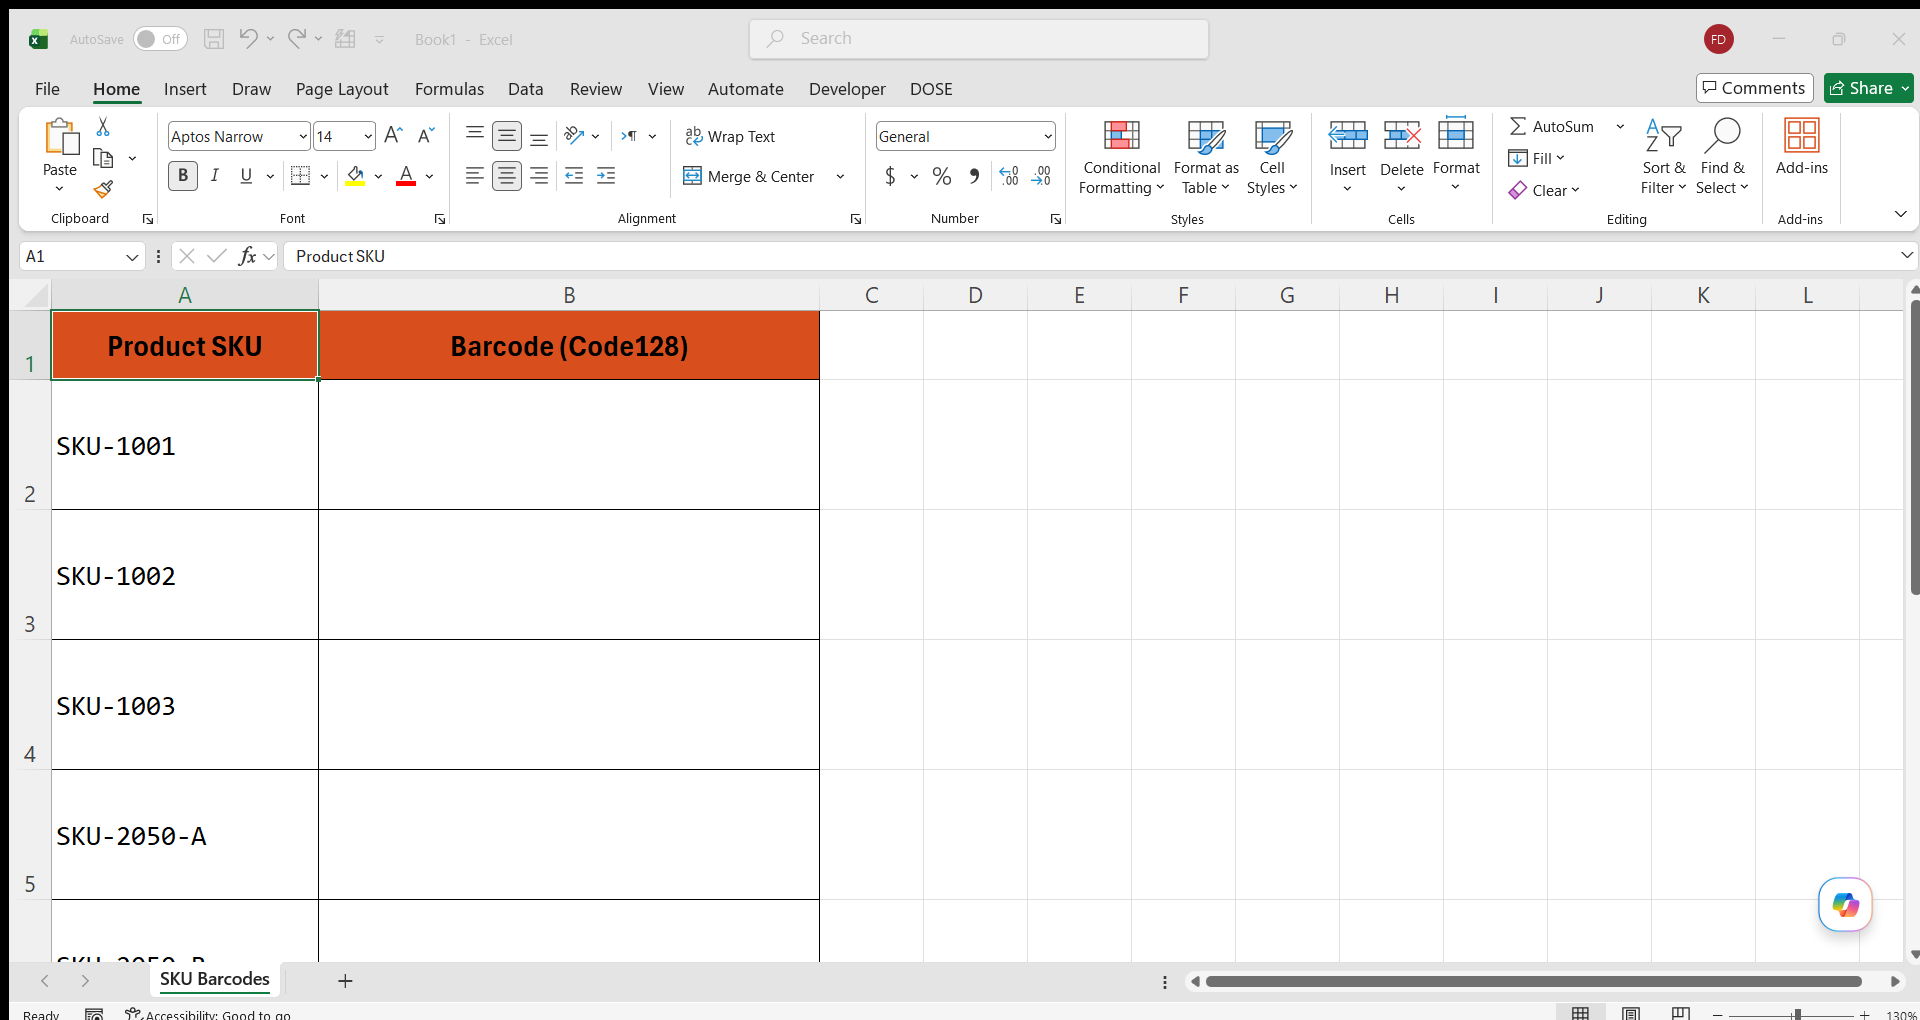The width and height of the screenshot is (1920, 1020).
Task: Turn on the AutoSave switch
Action: 160,39
